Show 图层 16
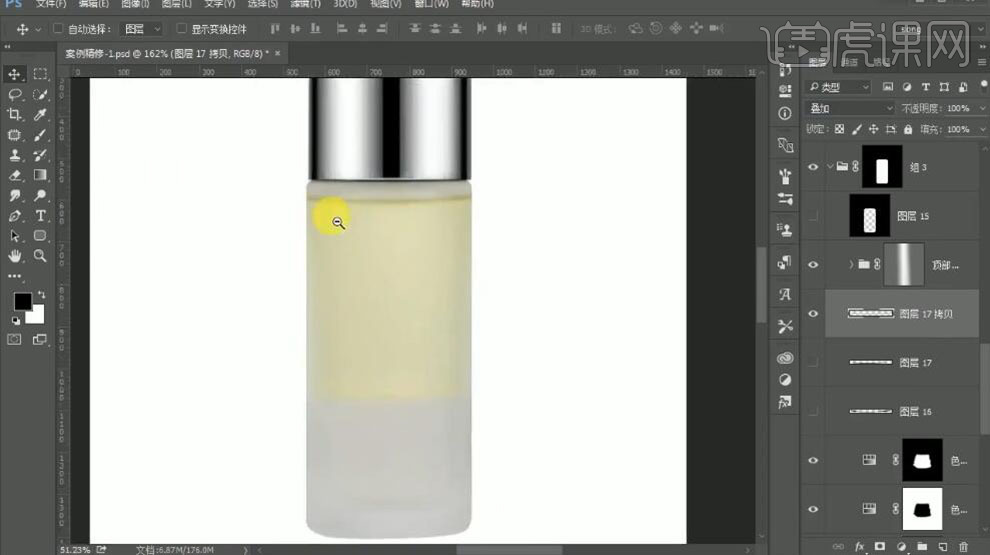Viewport: 990px width, 555px height. pos(813,412)
